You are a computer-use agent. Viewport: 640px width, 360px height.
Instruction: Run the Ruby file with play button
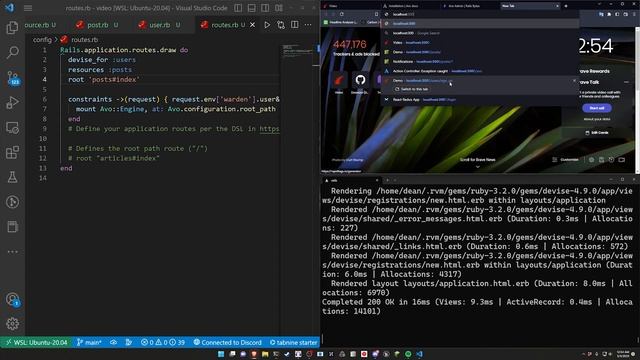coord(267,25)
